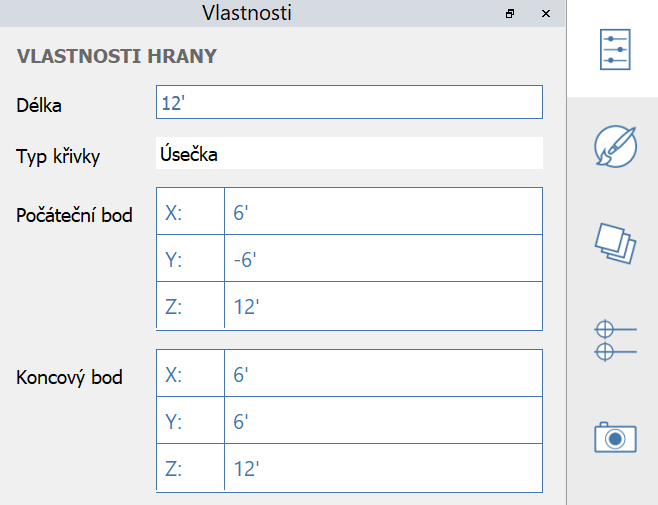
Task: Undock the Vlastnosti panel
Action: tap(510, 14)
